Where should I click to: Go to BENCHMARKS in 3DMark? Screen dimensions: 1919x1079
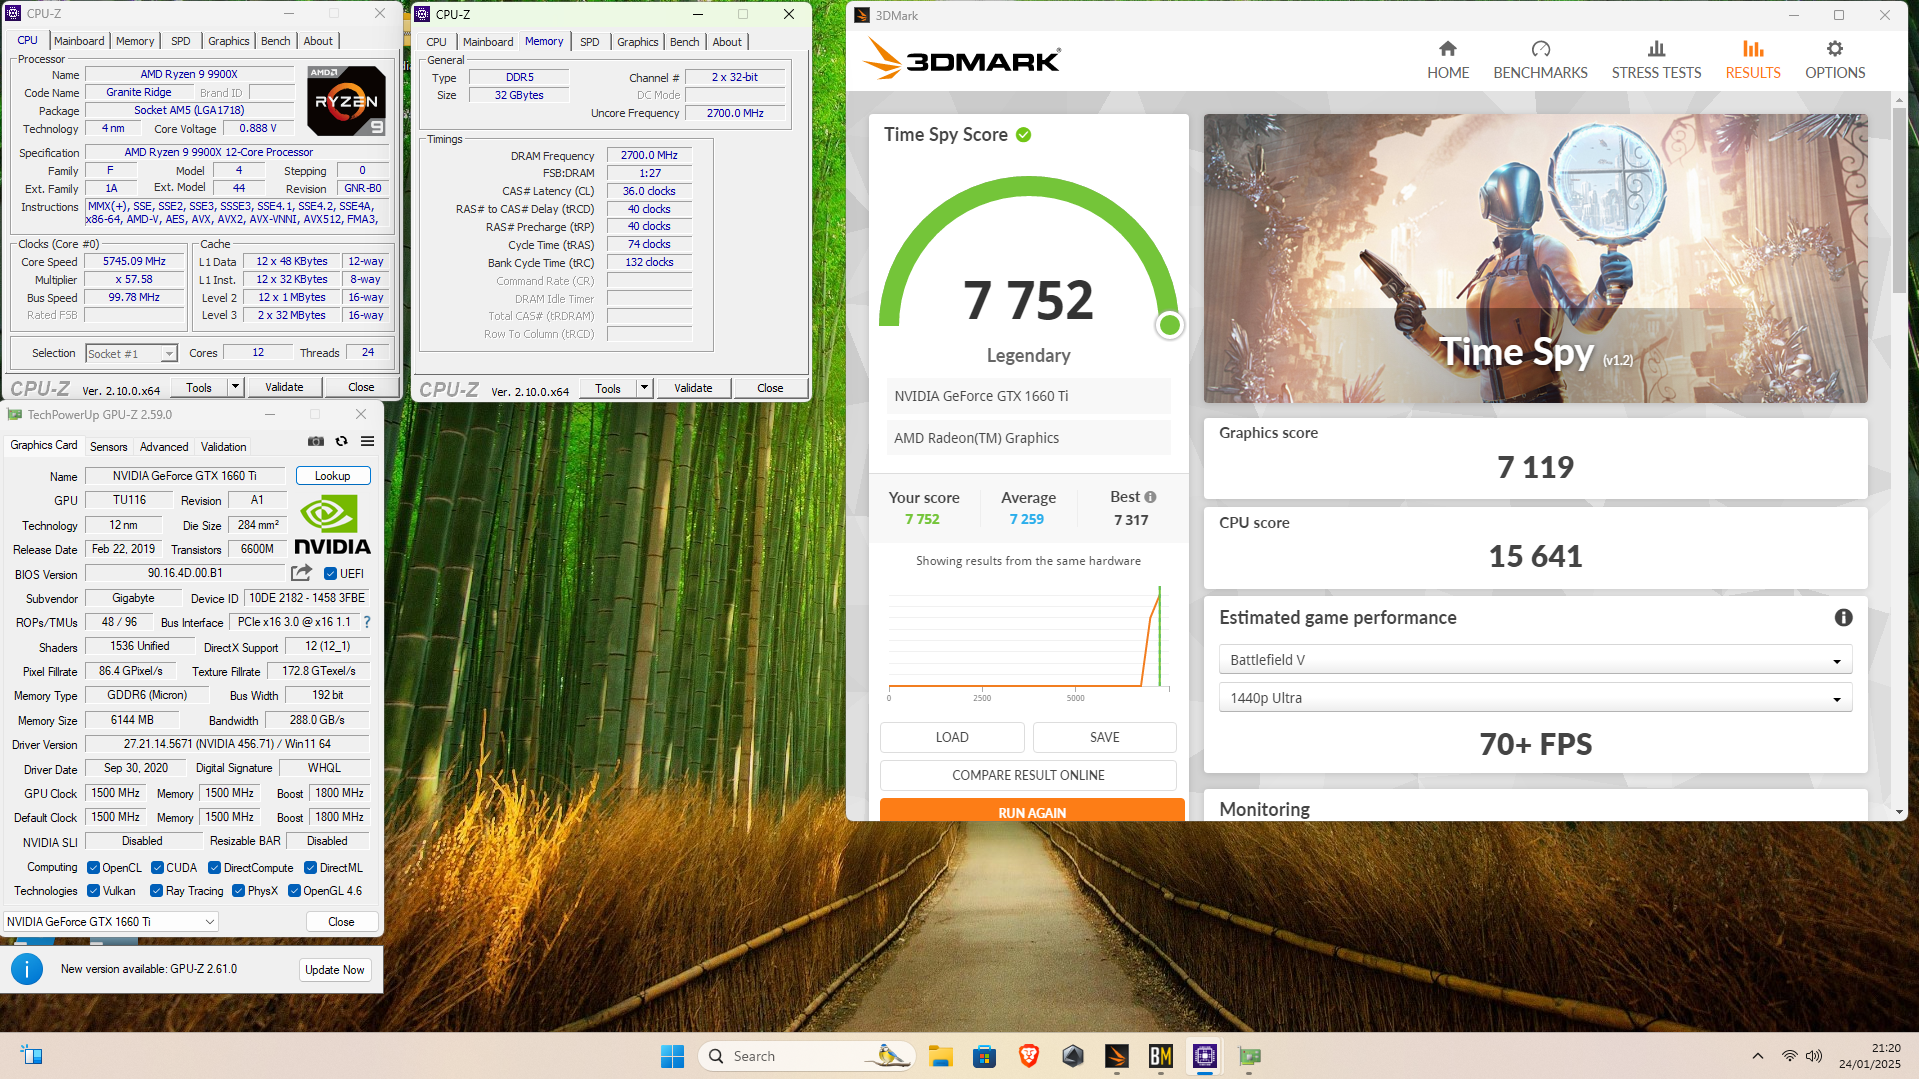pos(1540,60)
